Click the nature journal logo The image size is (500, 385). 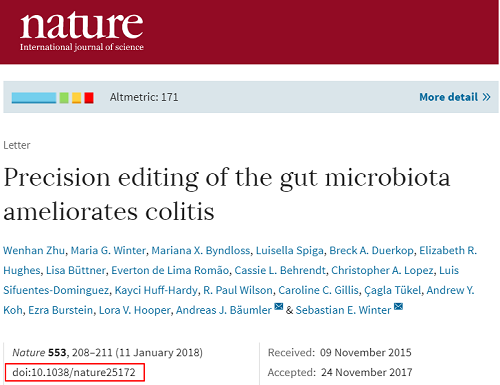click(x=82, y=31)
